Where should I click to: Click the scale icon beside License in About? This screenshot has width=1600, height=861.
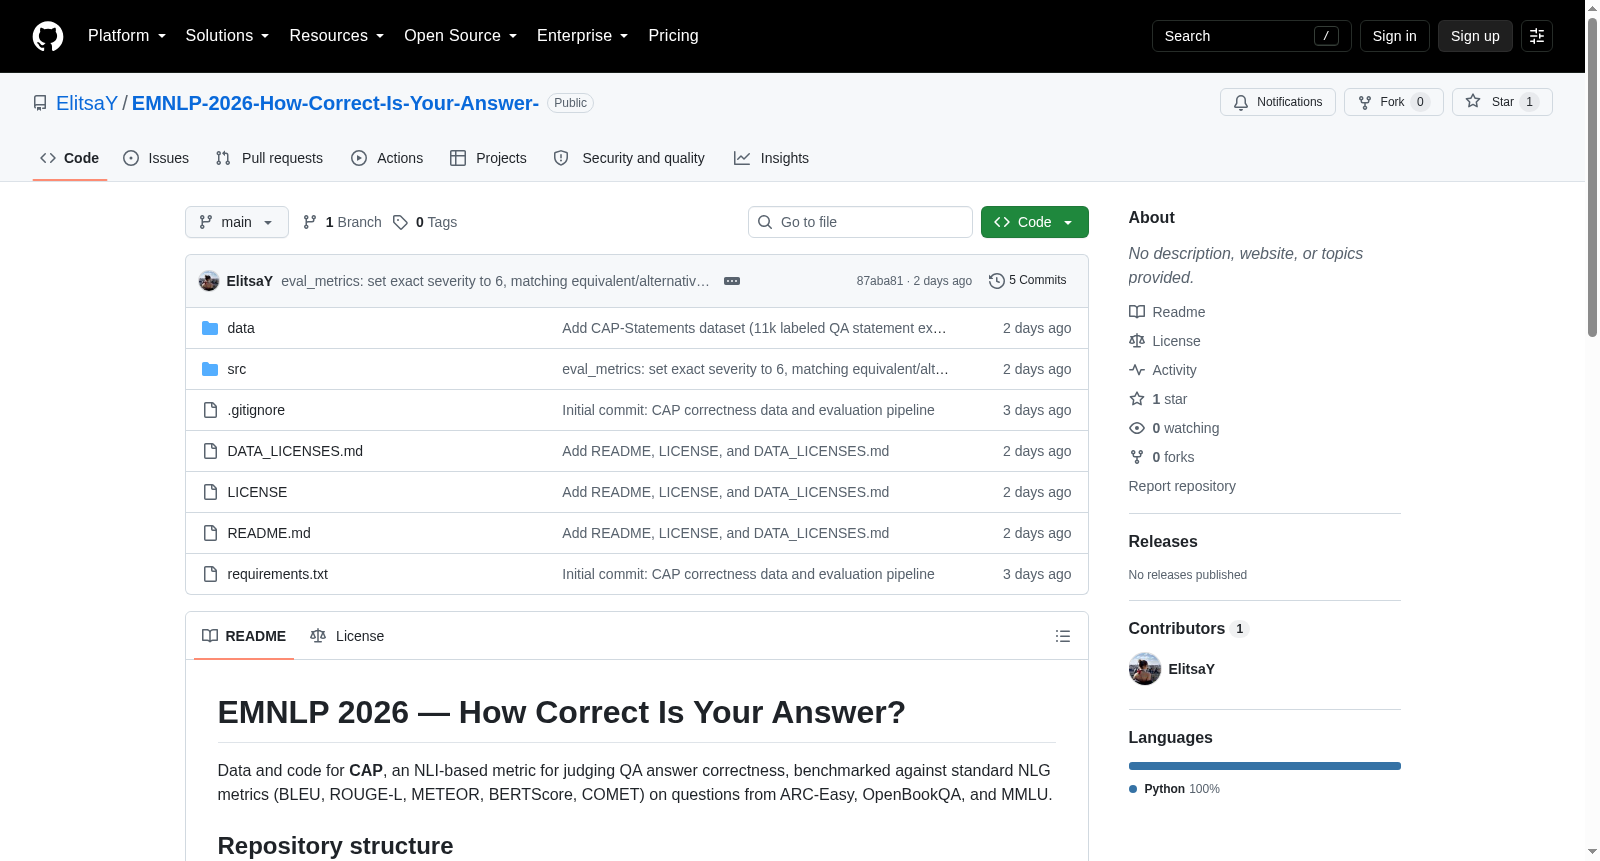click(x=1137, y=341)
